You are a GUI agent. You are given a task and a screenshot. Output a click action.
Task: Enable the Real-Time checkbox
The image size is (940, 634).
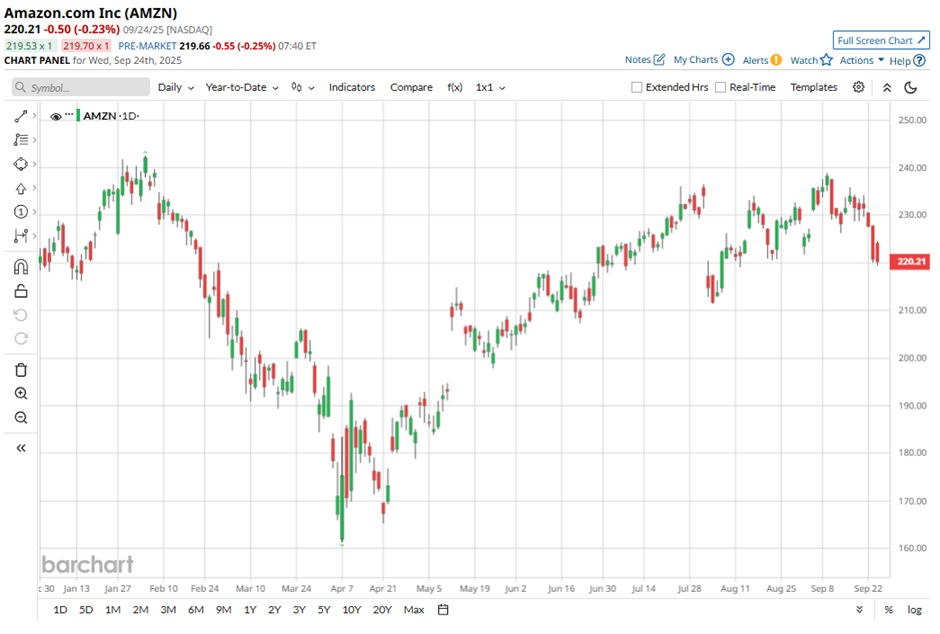[721, 87]
